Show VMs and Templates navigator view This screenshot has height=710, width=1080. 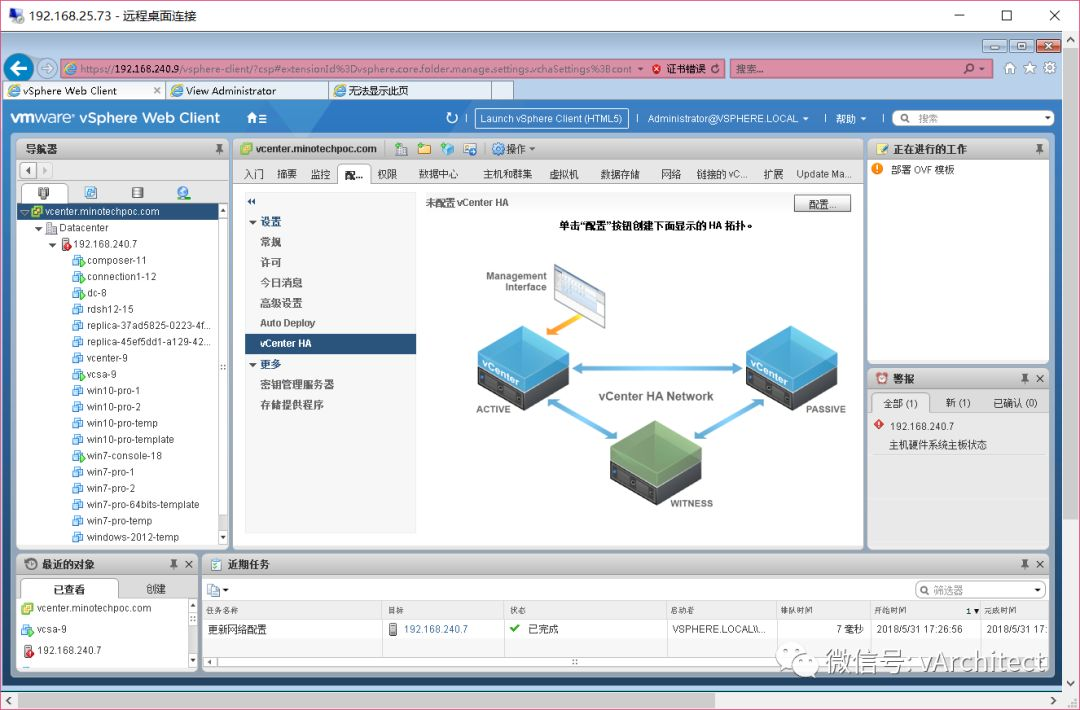click(91, 193)
